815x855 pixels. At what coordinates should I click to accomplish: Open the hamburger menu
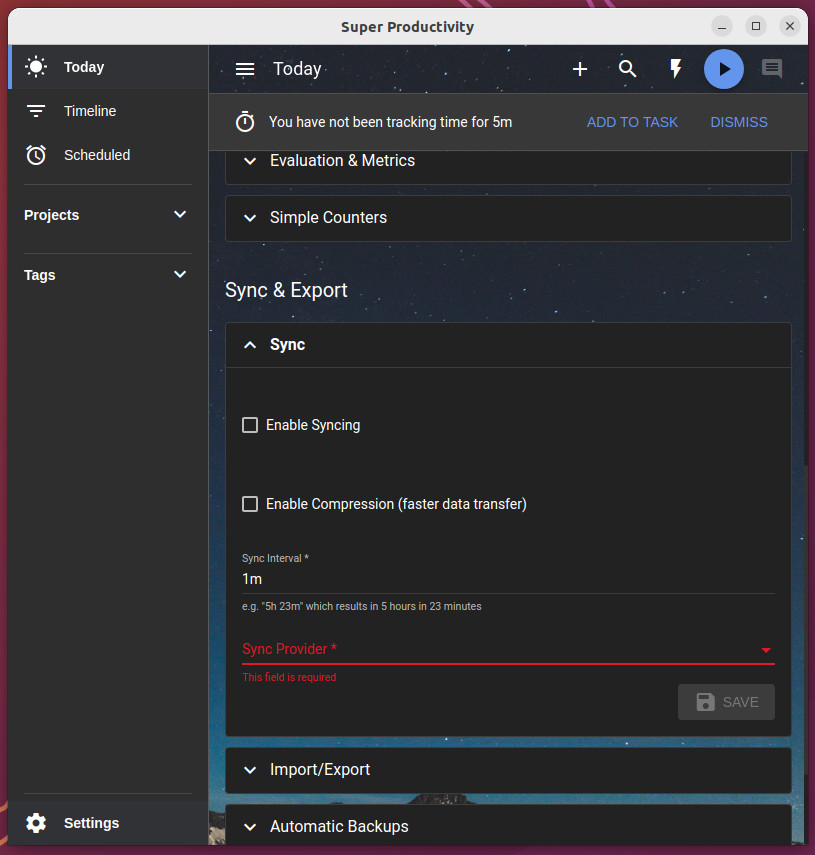tap(244, 69)
